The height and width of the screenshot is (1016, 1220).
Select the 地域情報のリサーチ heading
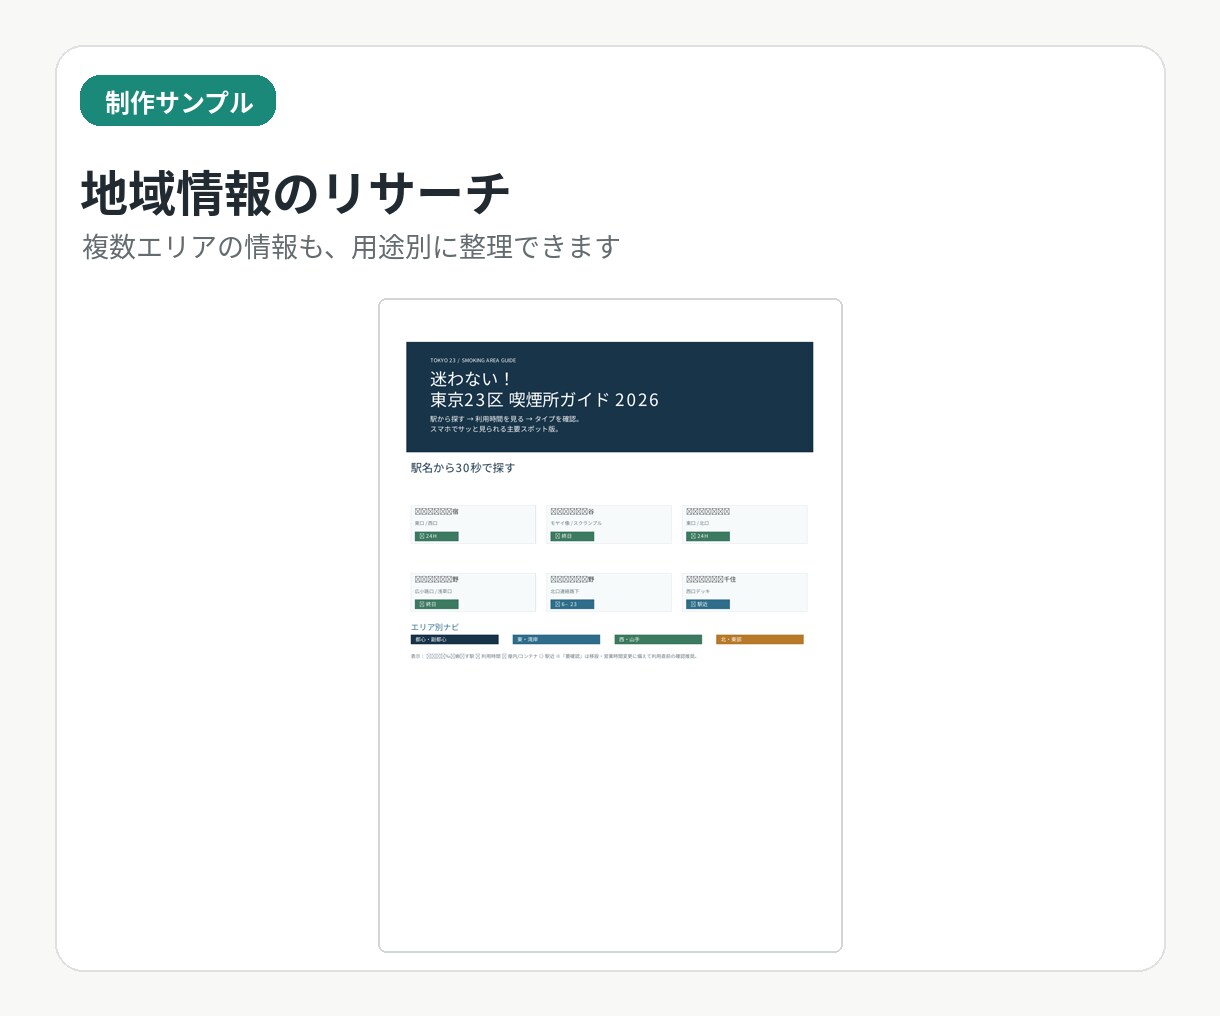pyautogui.click(x=296, y=193)
